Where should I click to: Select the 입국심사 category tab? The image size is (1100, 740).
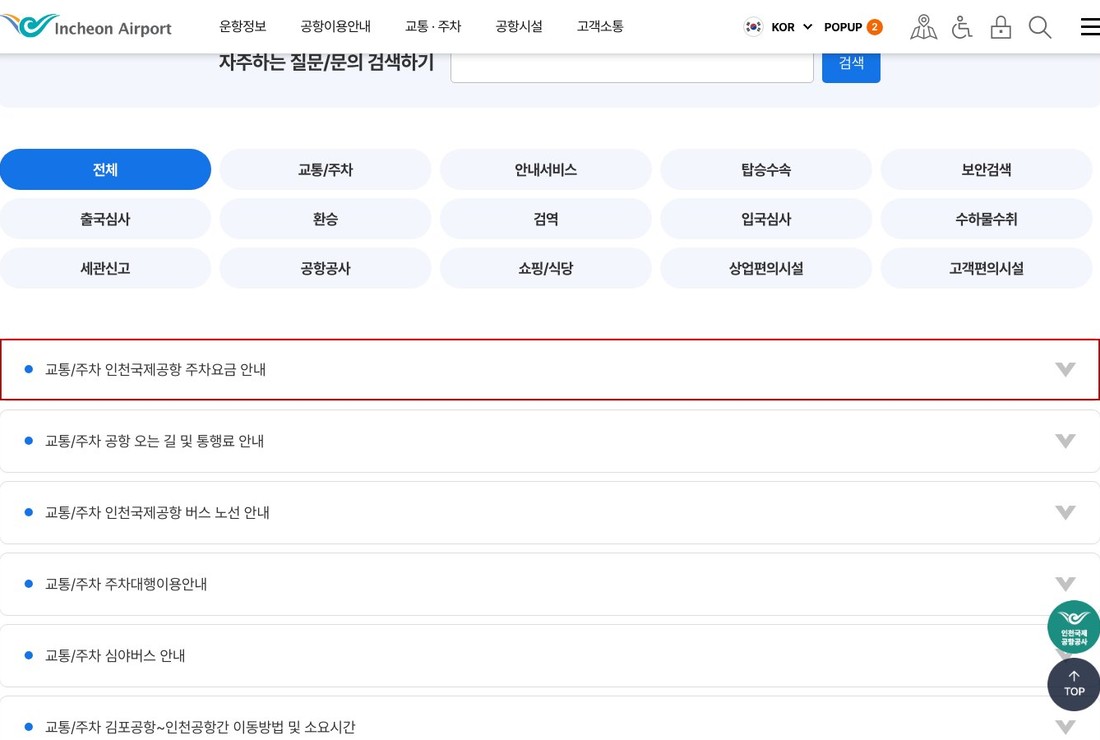point(766,219)
